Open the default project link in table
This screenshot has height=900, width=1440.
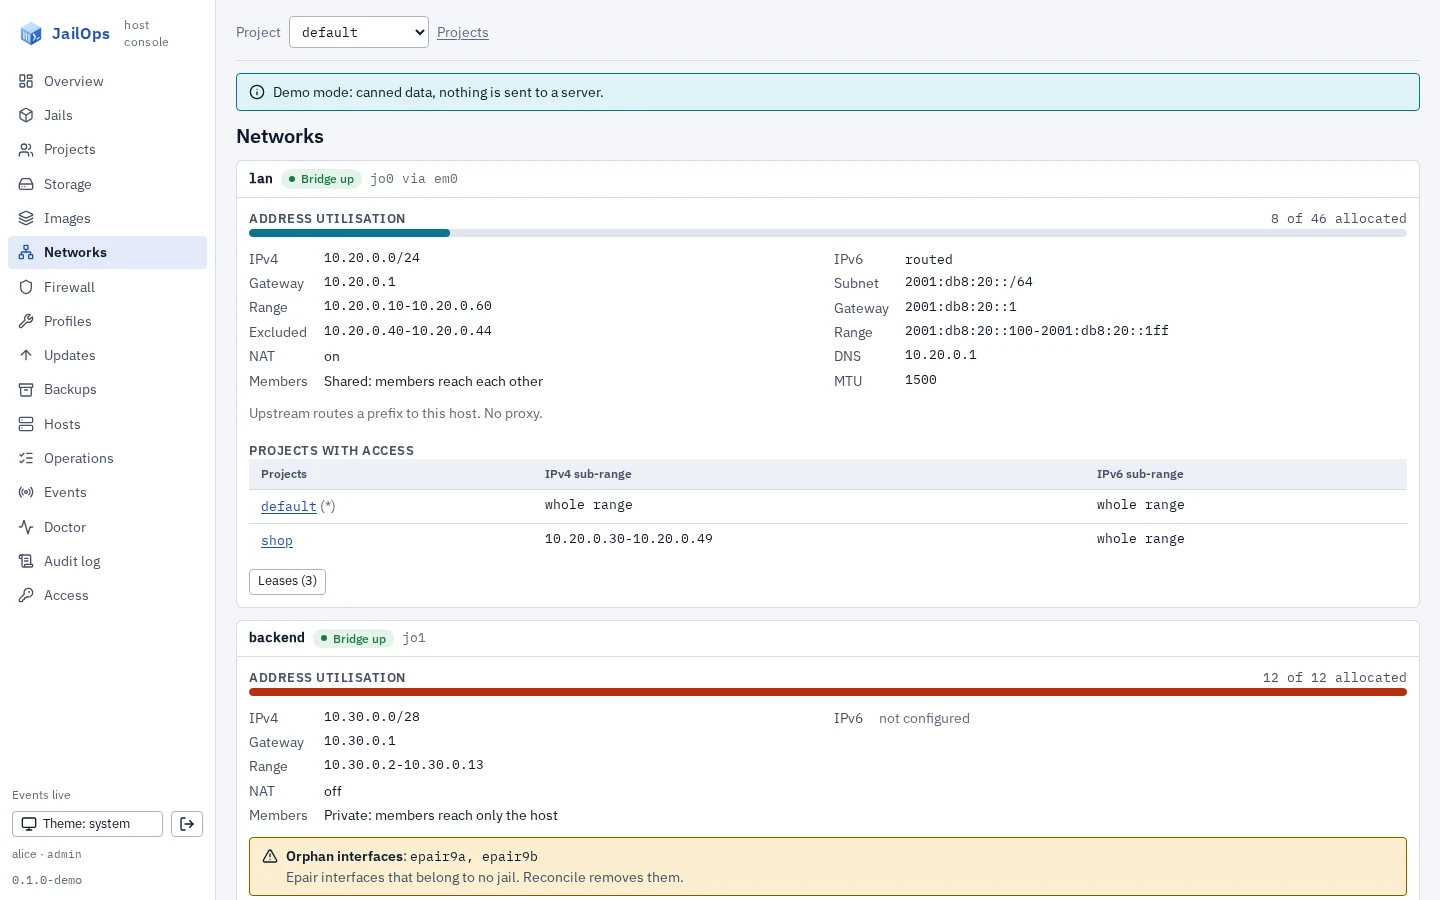(289, 506)
